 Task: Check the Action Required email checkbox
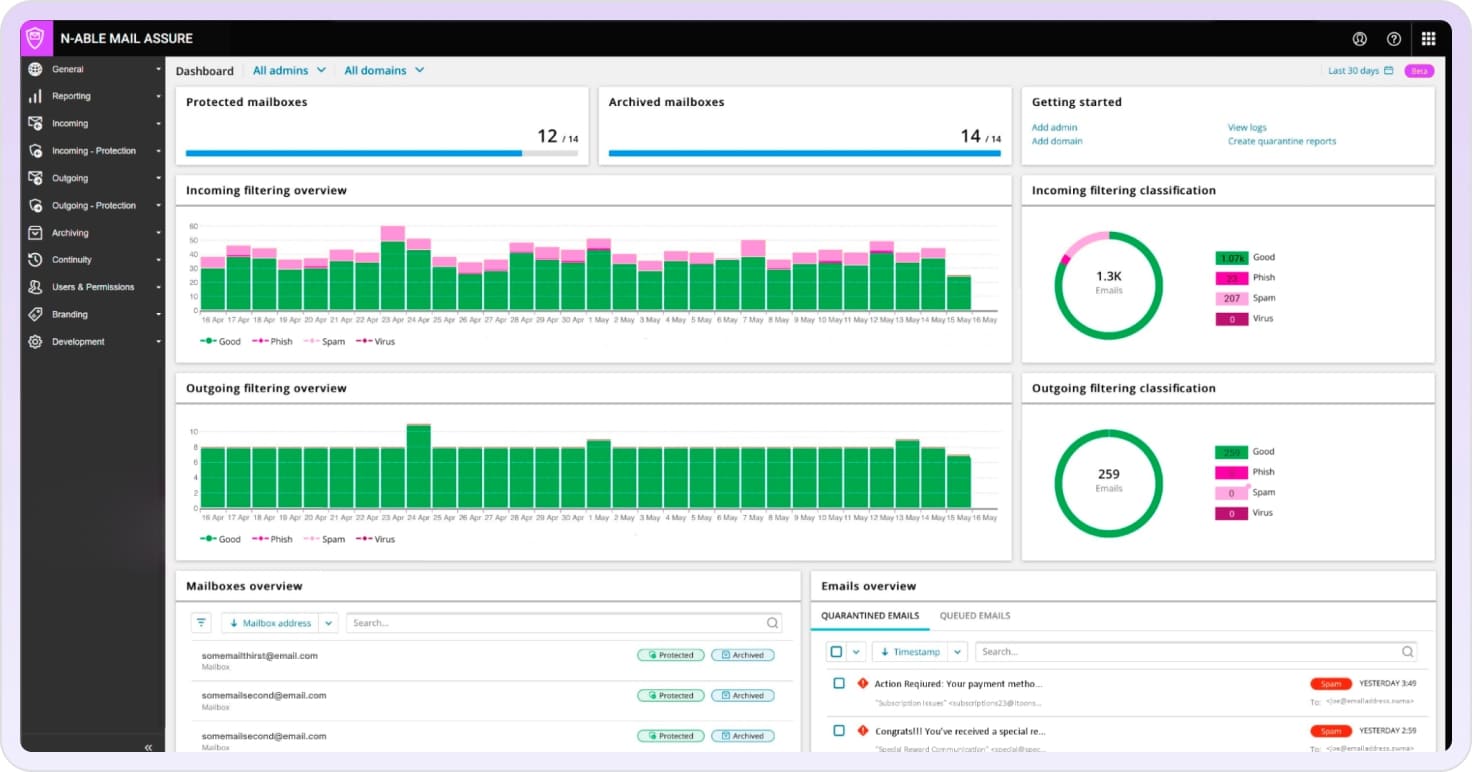click(x=839, y=683)
